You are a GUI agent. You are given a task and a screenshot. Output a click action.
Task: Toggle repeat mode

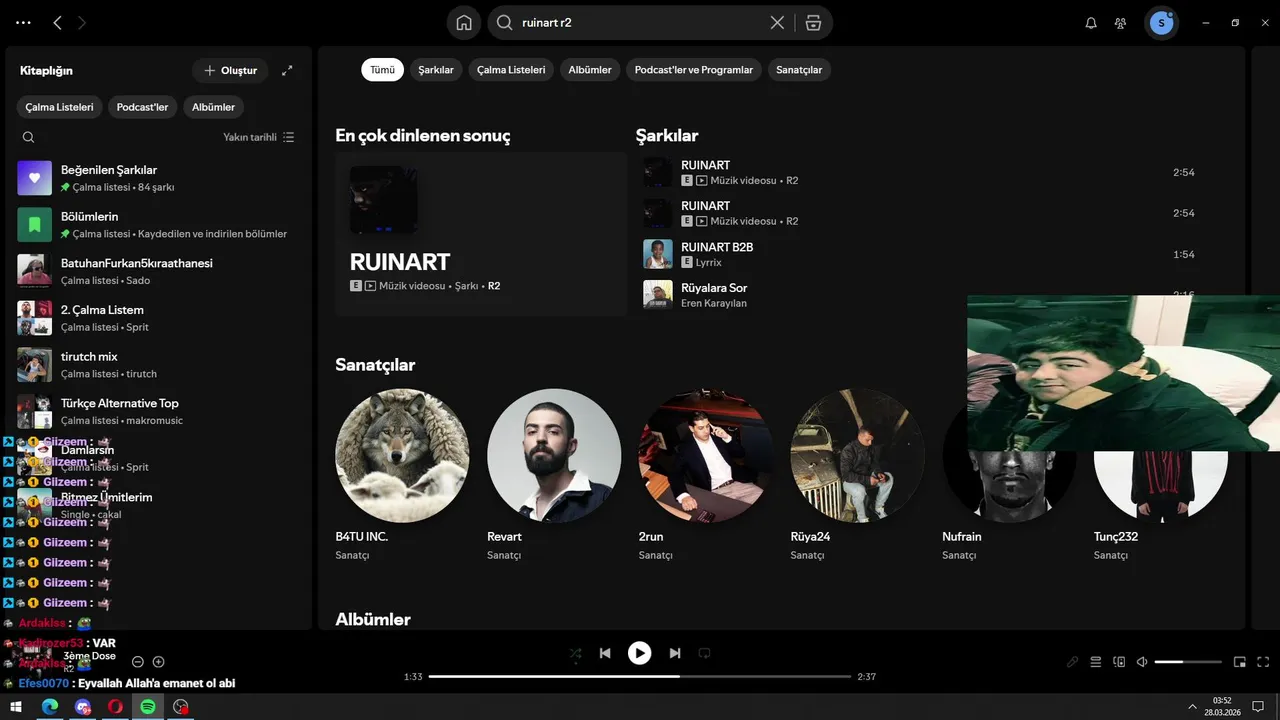704,653
